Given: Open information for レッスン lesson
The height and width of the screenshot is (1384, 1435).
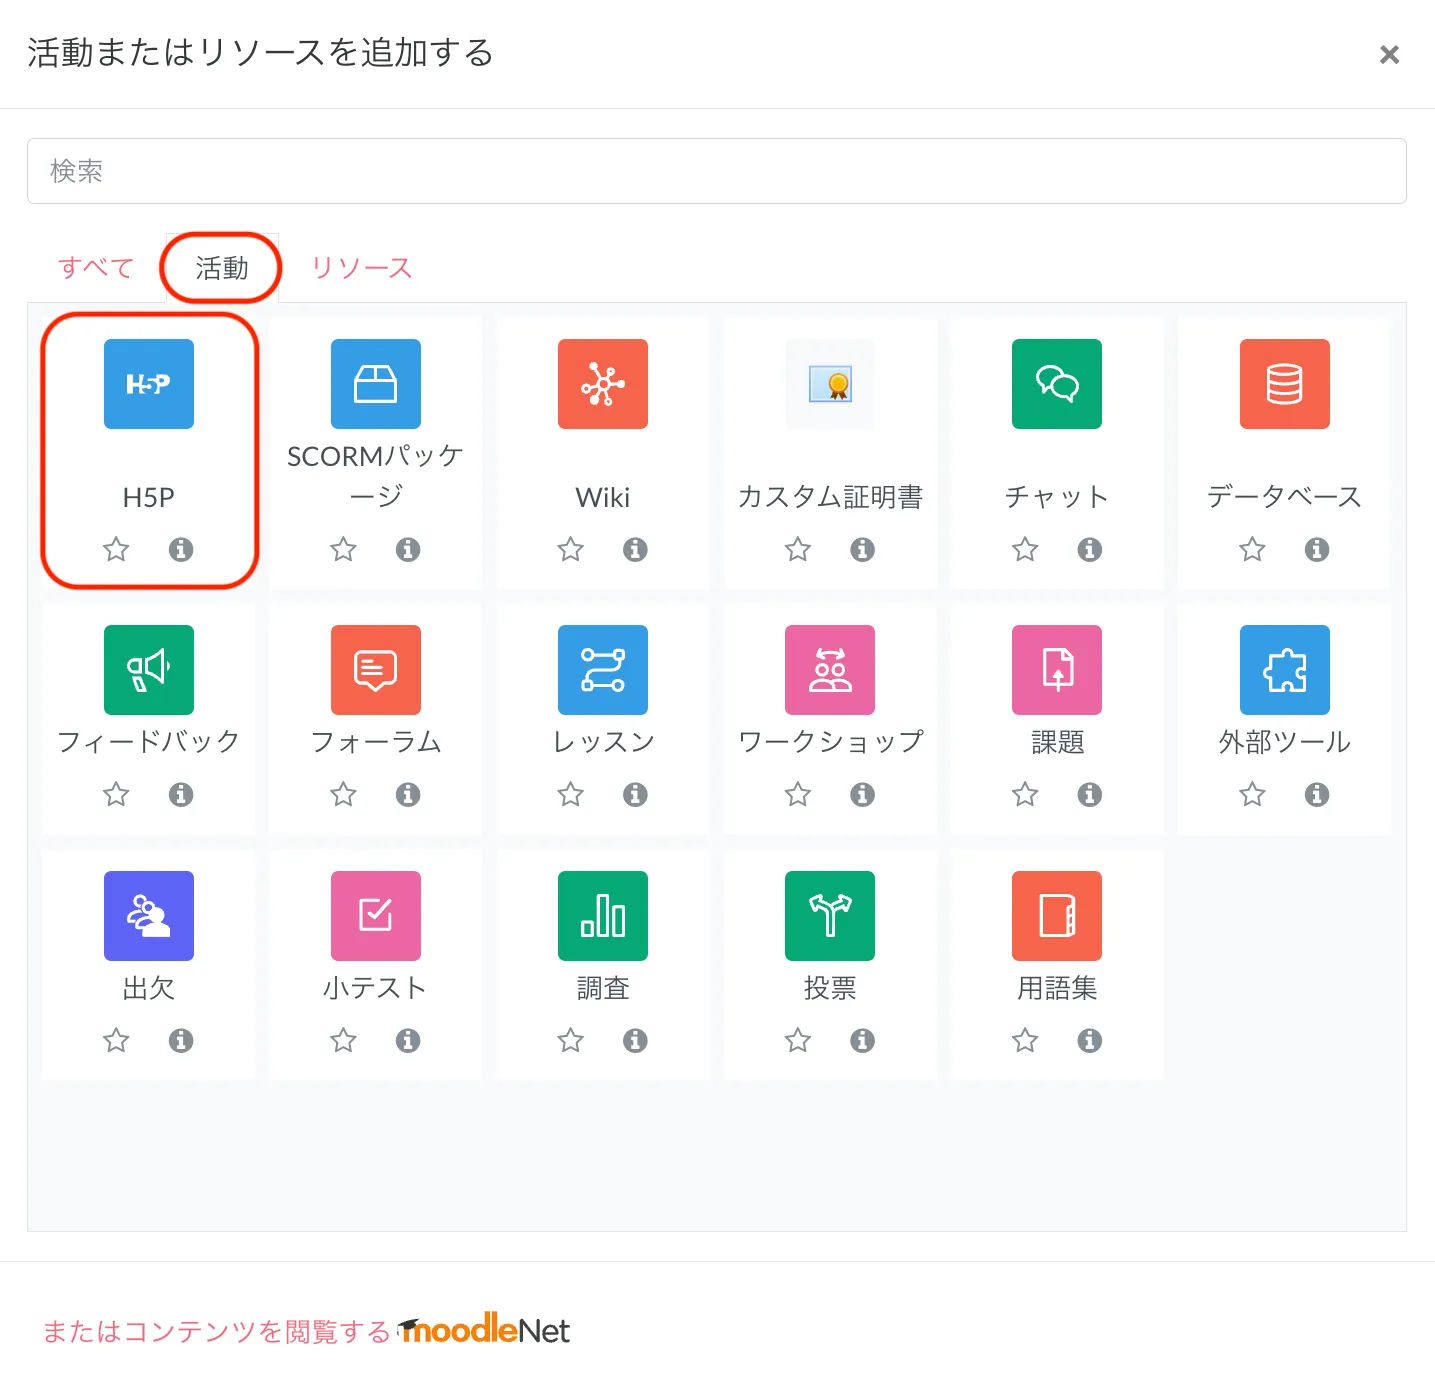Looking at the screenshot, I should 635,795.
